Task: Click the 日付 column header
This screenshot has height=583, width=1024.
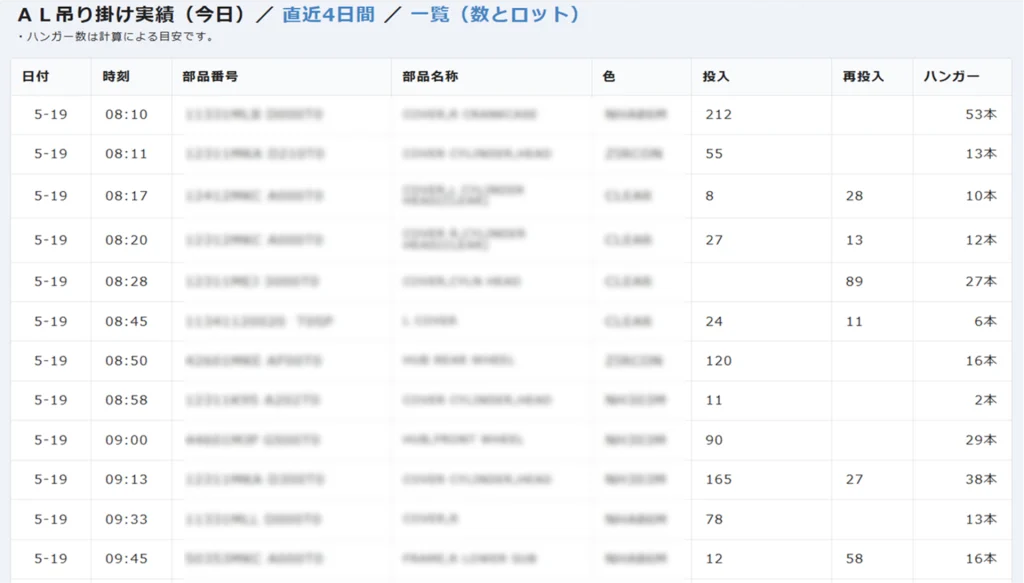Action: tap(36, 77)
